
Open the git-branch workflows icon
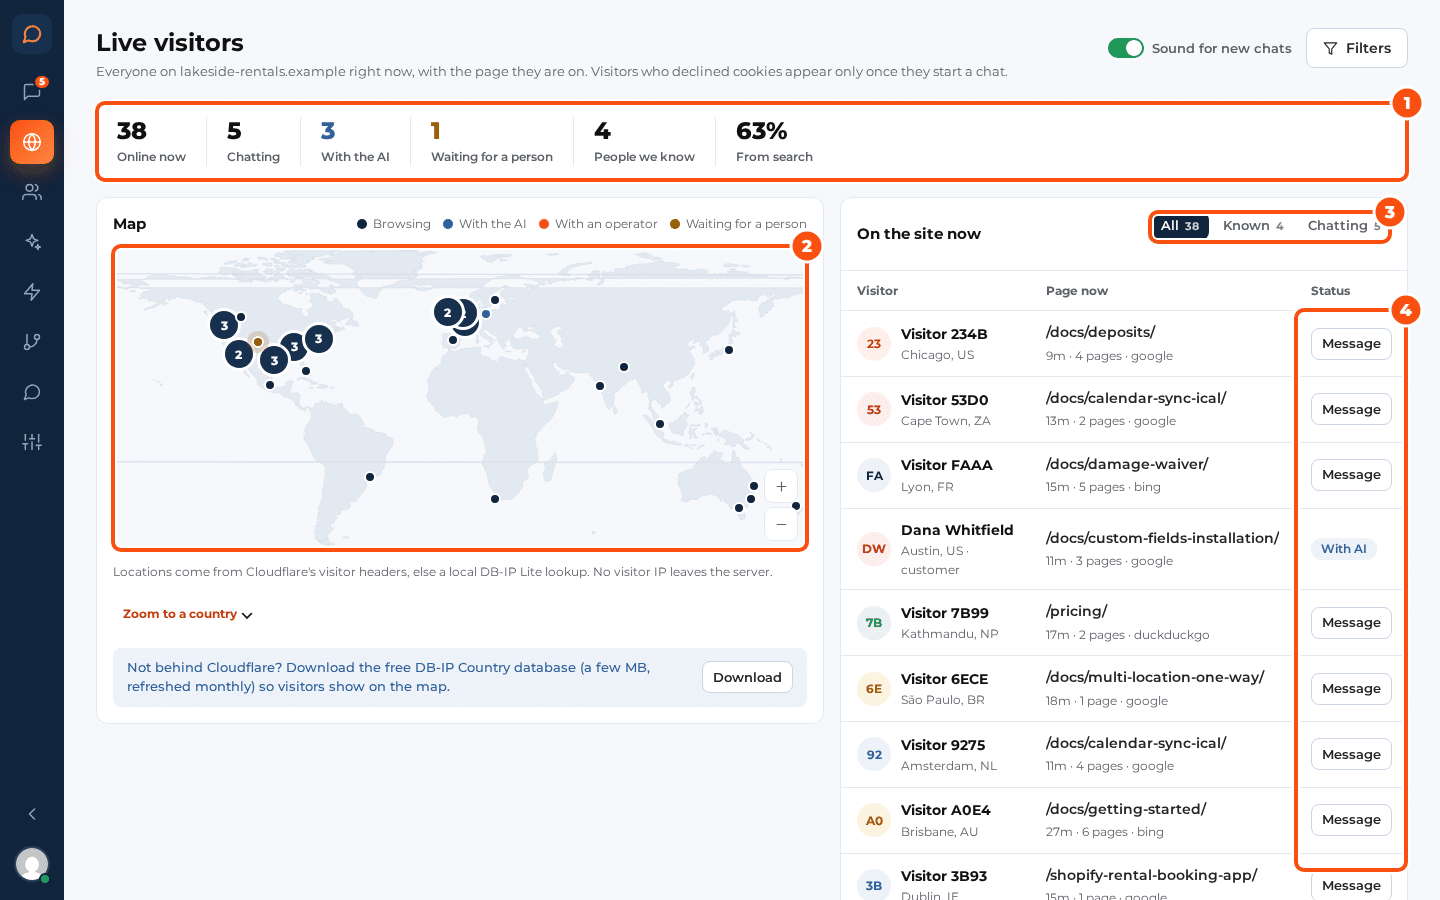(32, 342)
